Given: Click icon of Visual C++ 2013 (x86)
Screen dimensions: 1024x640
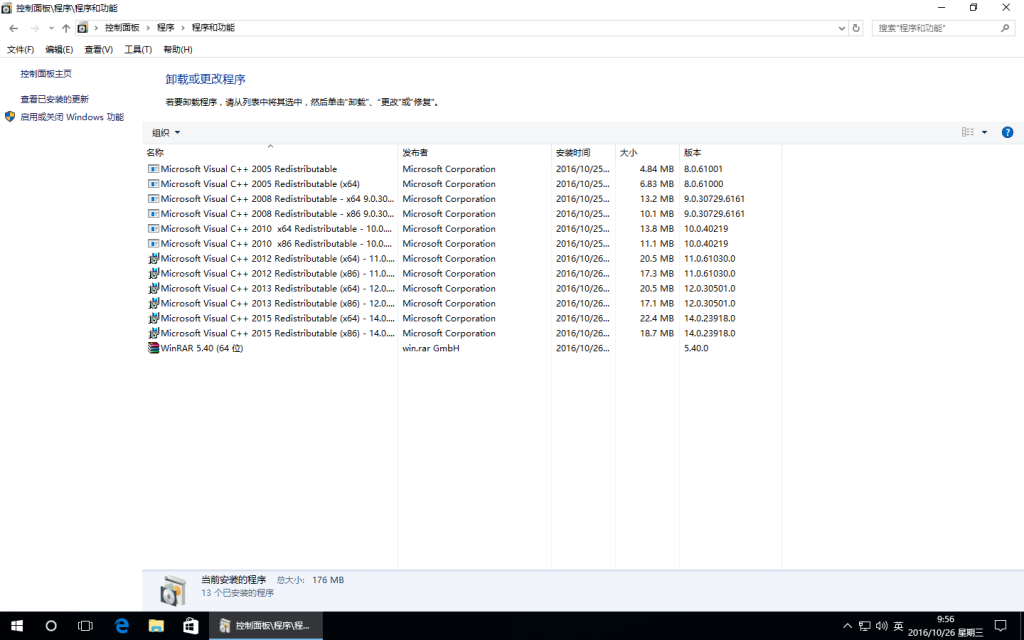Looking at the screenshot, I should 153,304.
